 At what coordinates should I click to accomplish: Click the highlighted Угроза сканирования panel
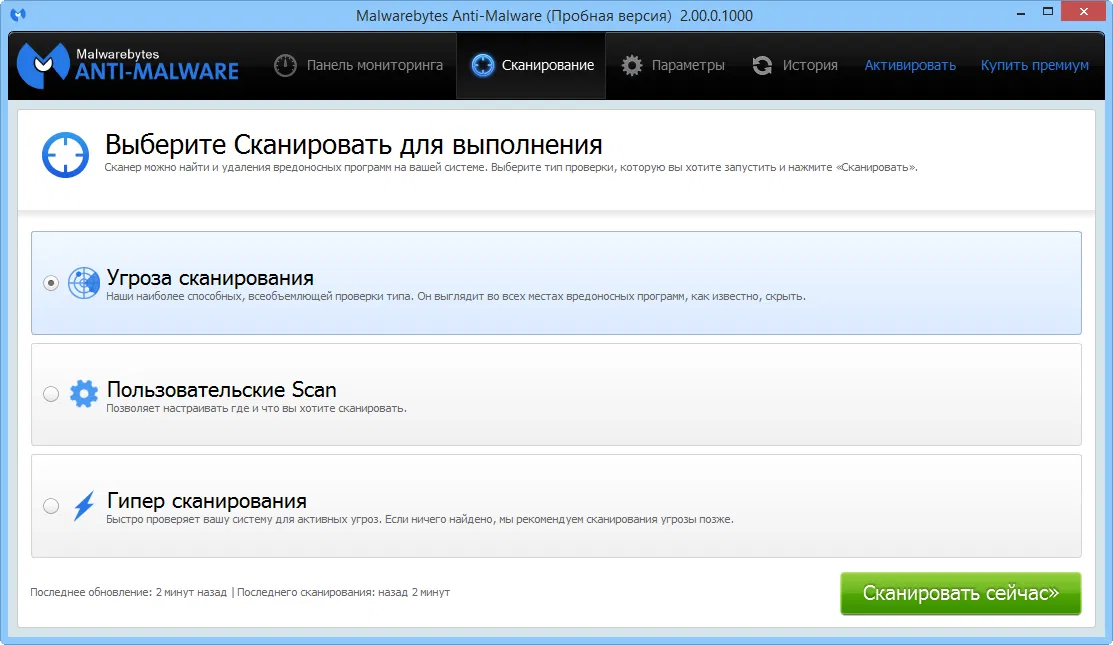click(x=556, y=283)
